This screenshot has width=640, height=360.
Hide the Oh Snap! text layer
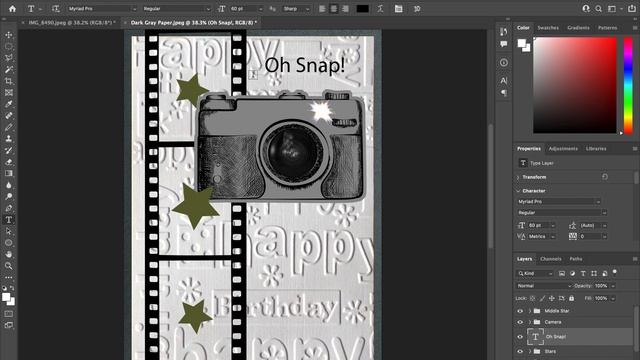(520, 337)
